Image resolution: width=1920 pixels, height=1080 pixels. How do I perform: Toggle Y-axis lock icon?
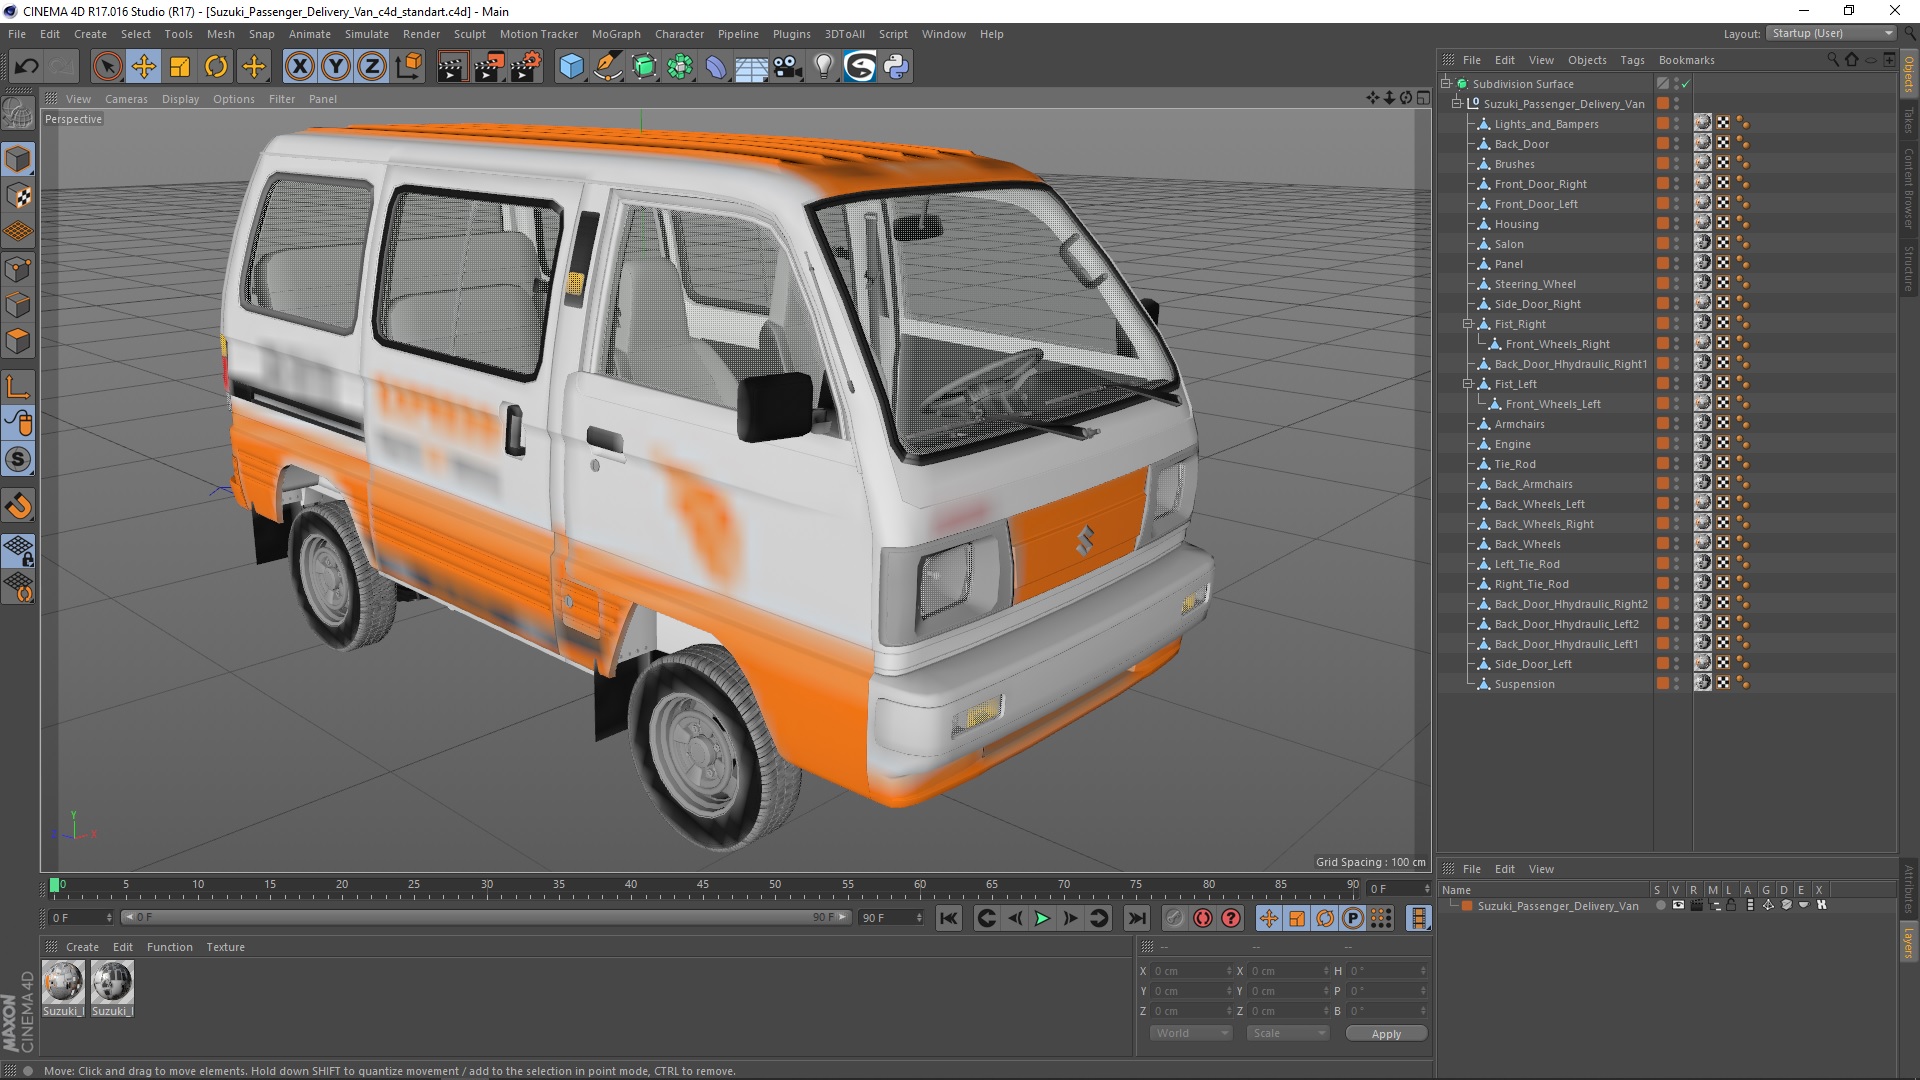(x=336, y=67)
